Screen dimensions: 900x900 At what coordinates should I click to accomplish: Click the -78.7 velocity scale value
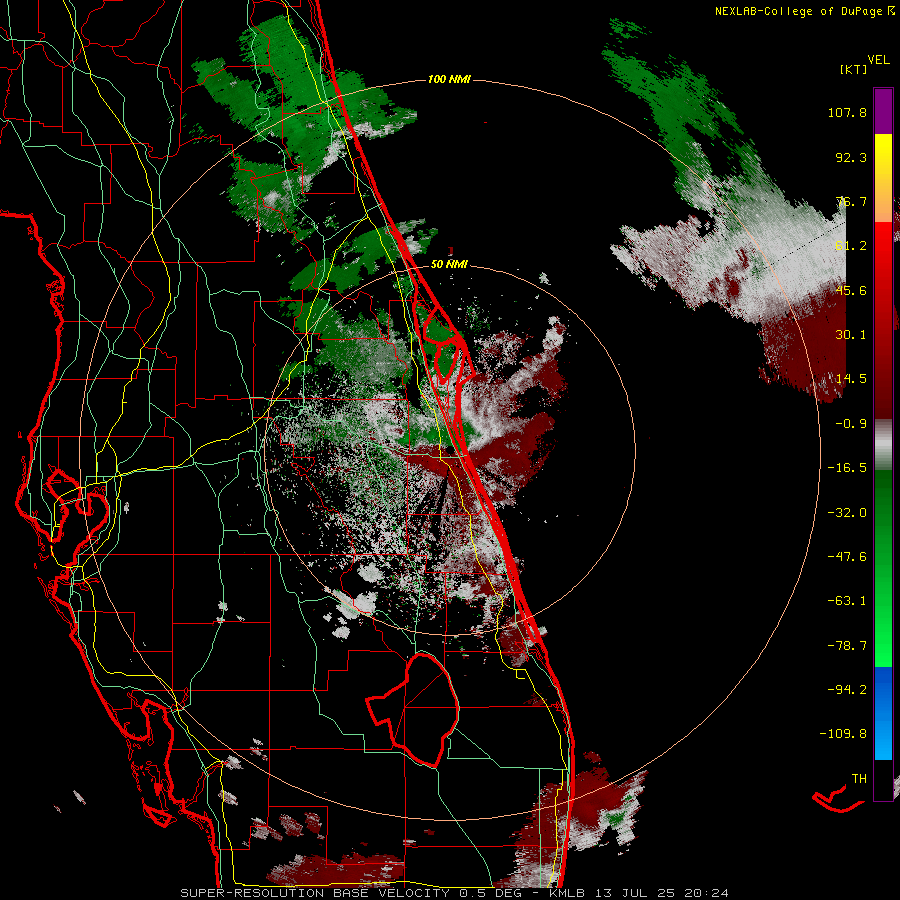847,646
